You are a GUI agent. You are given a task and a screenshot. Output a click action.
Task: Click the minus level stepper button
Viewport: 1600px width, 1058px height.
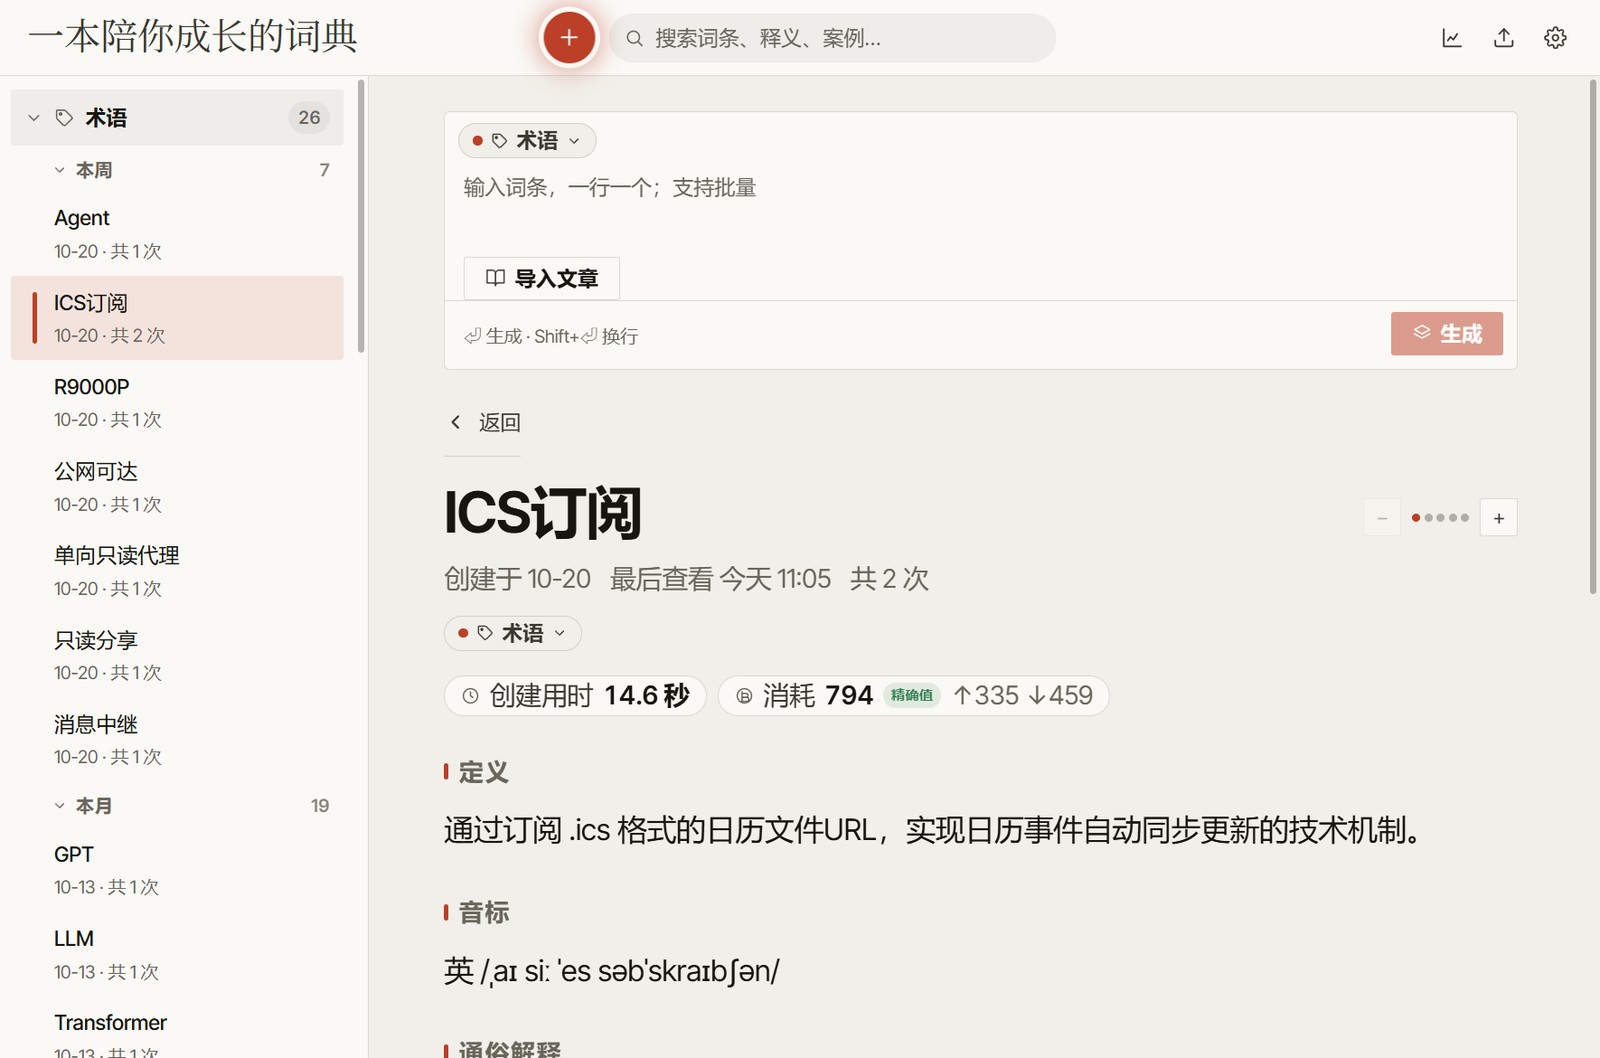[1382, 518]
